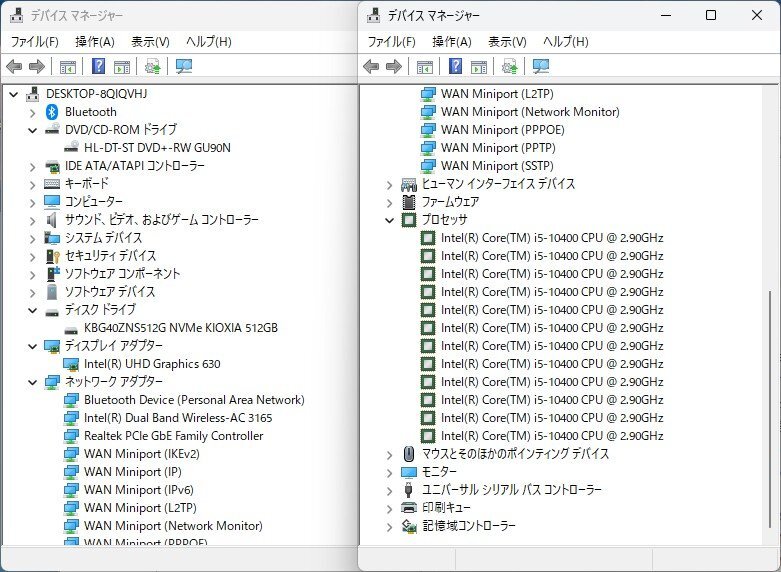Open 操作(A) menu in left window
The image size is (781, 572).
pyautogui.click(x=95, y=42)
